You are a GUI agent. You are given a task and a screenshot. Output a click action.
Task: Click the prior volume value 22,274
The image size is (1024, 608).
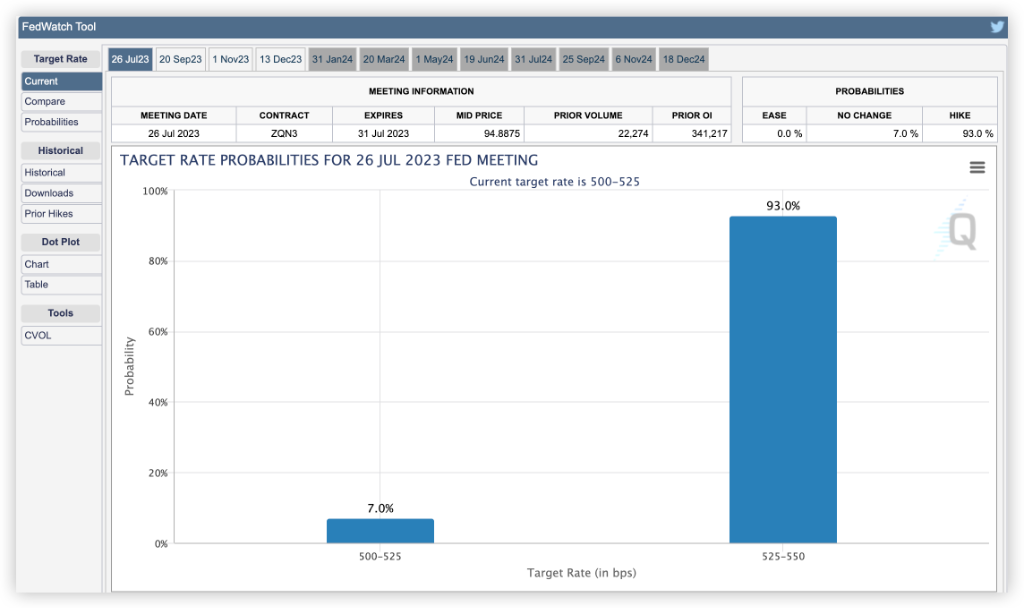(x=633, y=134)
